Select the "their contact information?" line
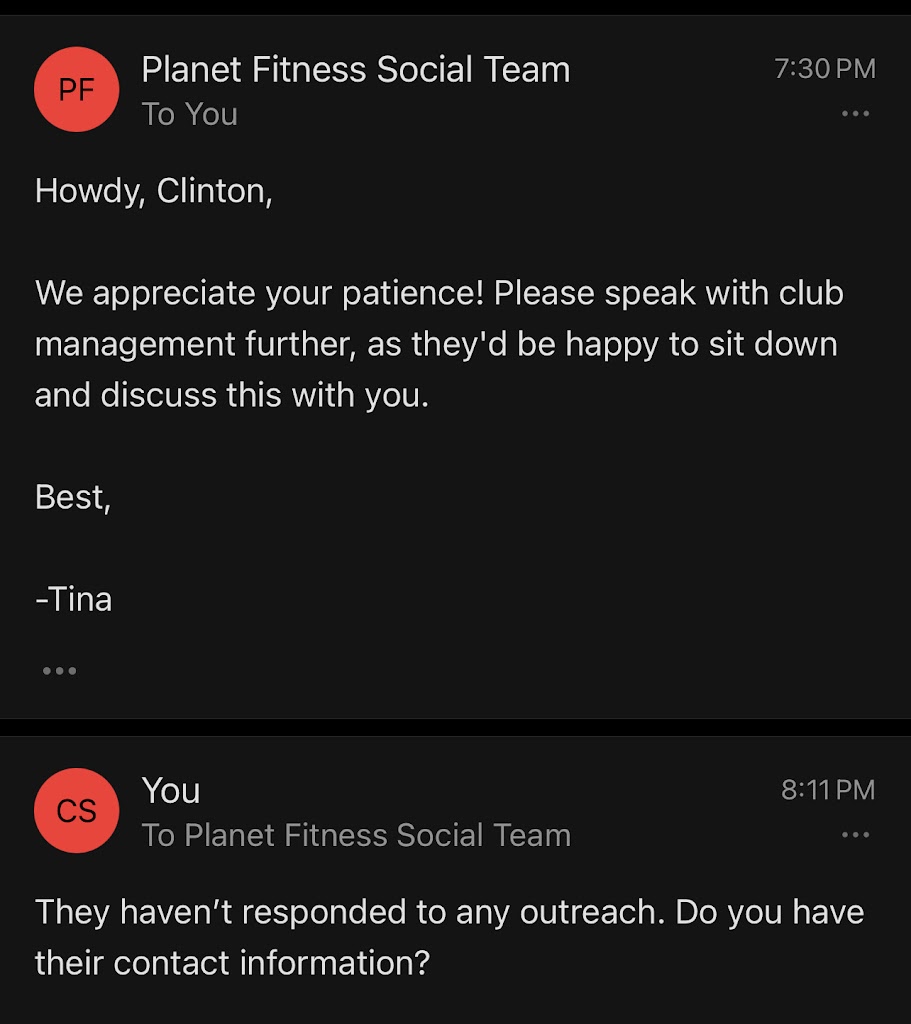911x1024 pixels. click(232, 963)
